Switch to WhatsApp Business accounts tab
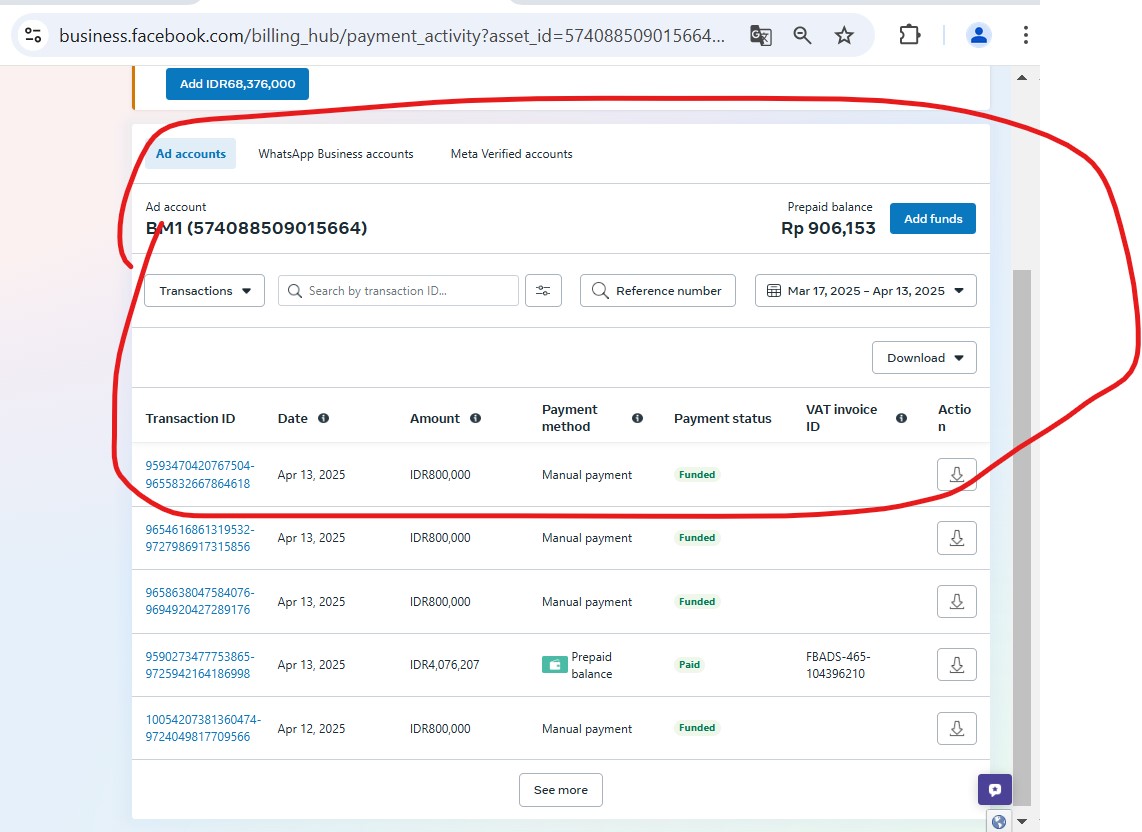 [335, 154]
